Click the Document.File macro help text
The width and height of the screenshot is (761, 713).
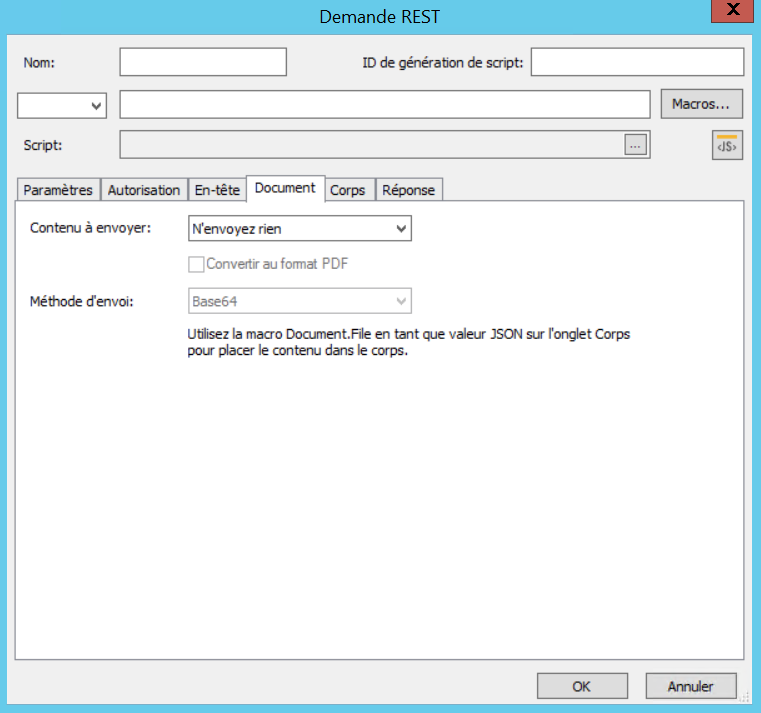pos(409,342)
